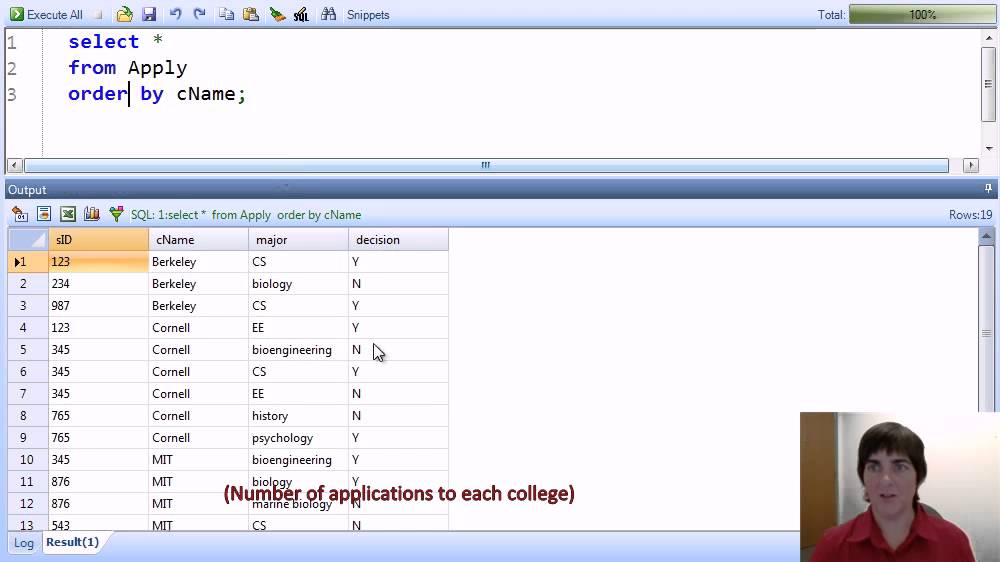Click the SQL format icon
This screenshot has width=1000, height=562.
[x=301, y=14]
